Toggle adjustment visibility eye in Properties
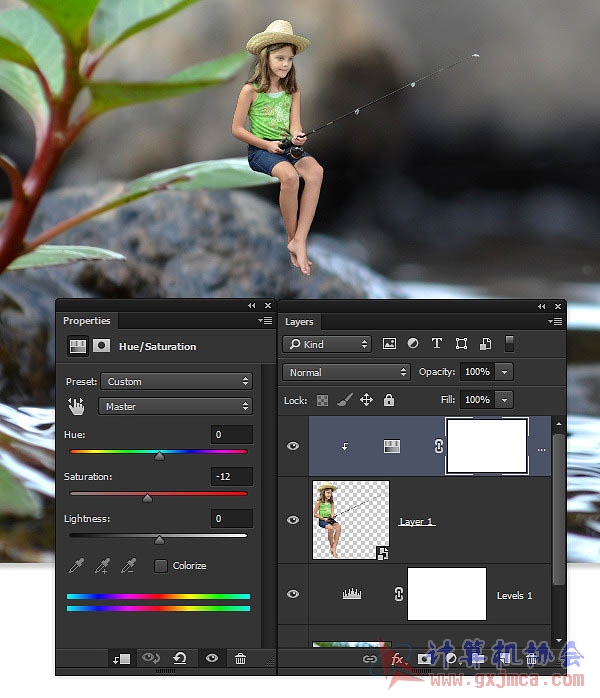This screenshot has width=600, height=698. coord(211,658)
